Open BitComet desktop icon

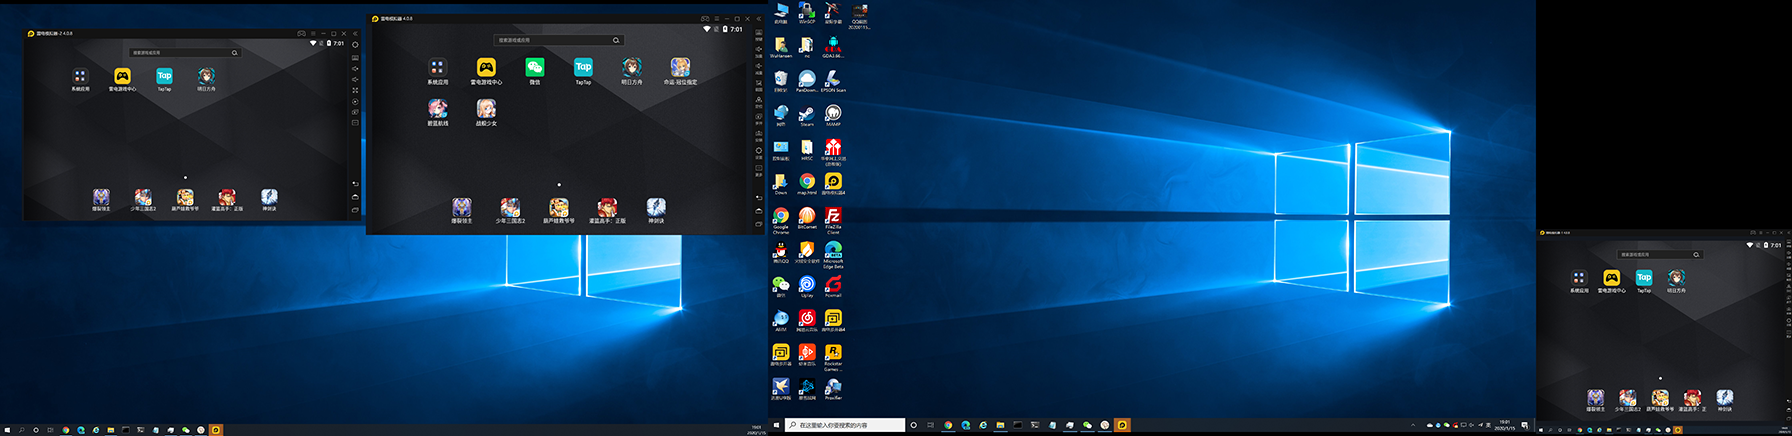click(x=806, y=216)
